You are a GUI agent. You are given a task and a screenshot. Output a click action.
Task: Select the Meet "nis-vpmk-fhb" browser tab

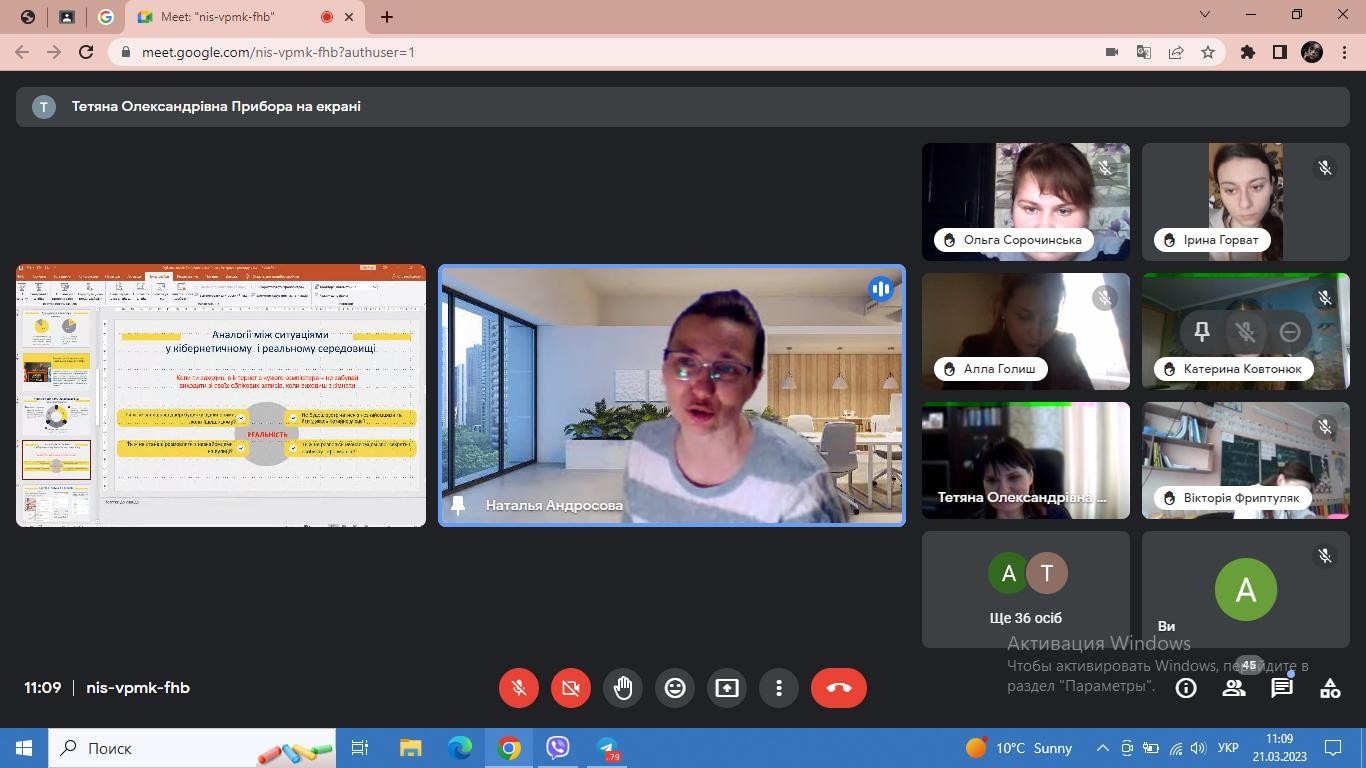tap(230, 17)
